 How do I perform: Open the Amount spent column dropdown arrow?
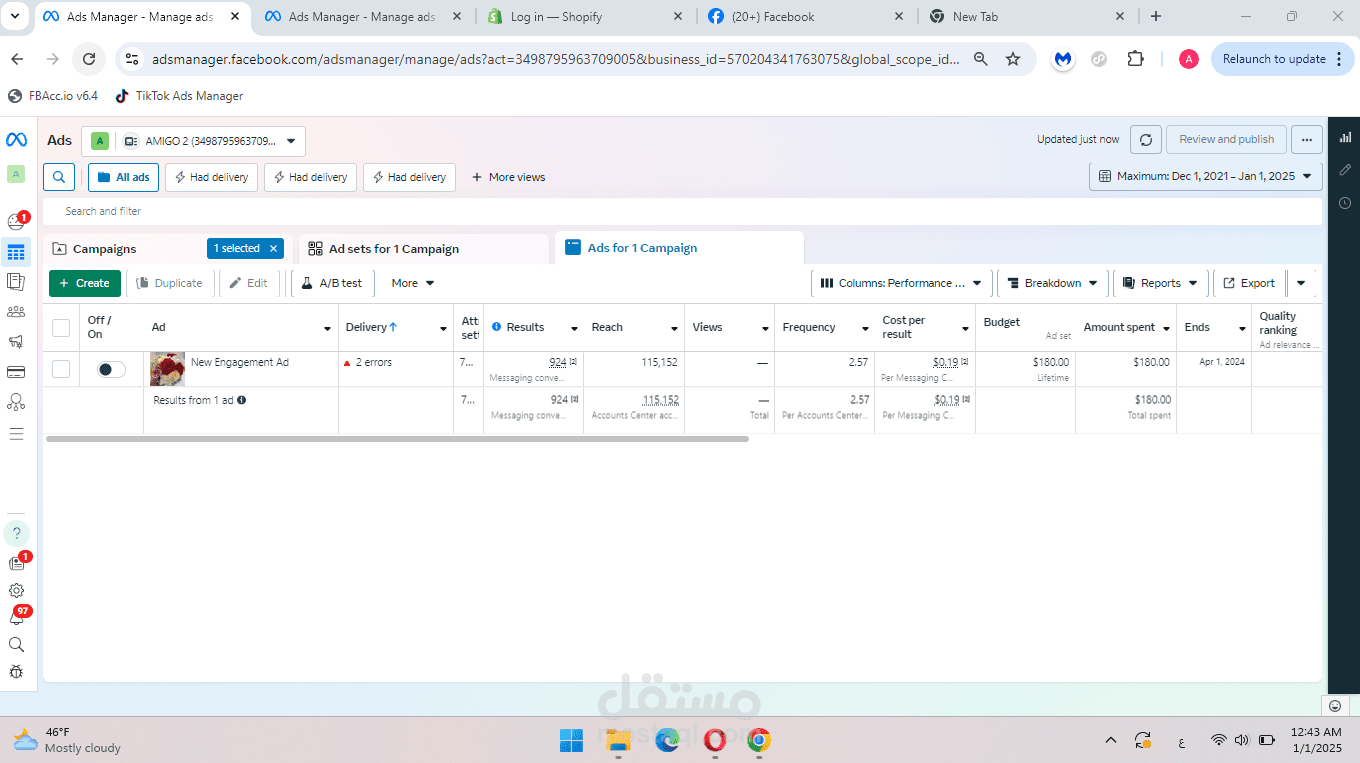tap(1165, 328)
